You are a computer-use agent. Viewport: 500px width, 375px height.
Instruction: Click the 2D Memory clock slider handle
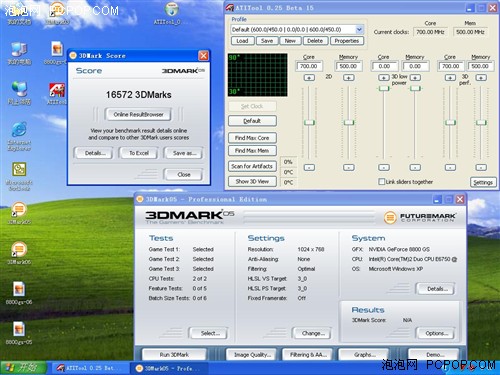(349, 122)
